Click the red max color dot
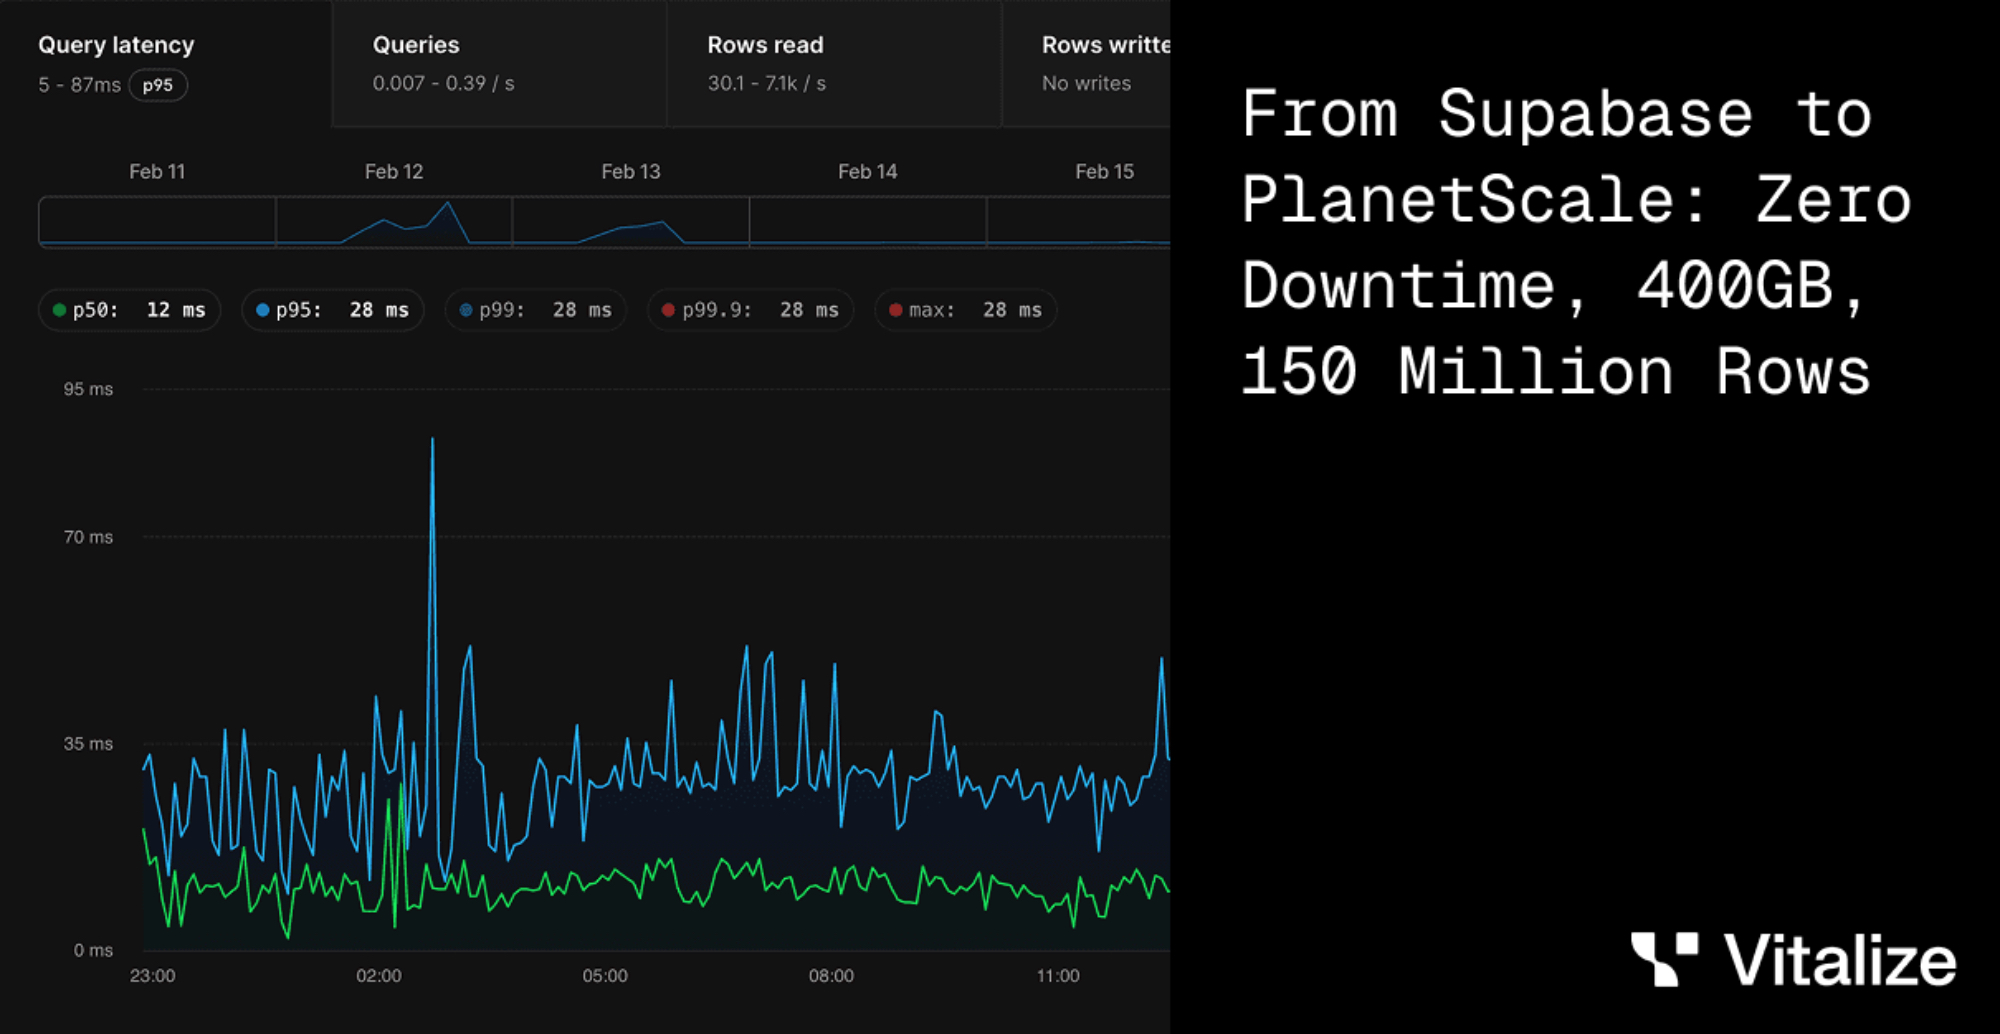Screen dimensions: 2000x1034 pos(895,310)
